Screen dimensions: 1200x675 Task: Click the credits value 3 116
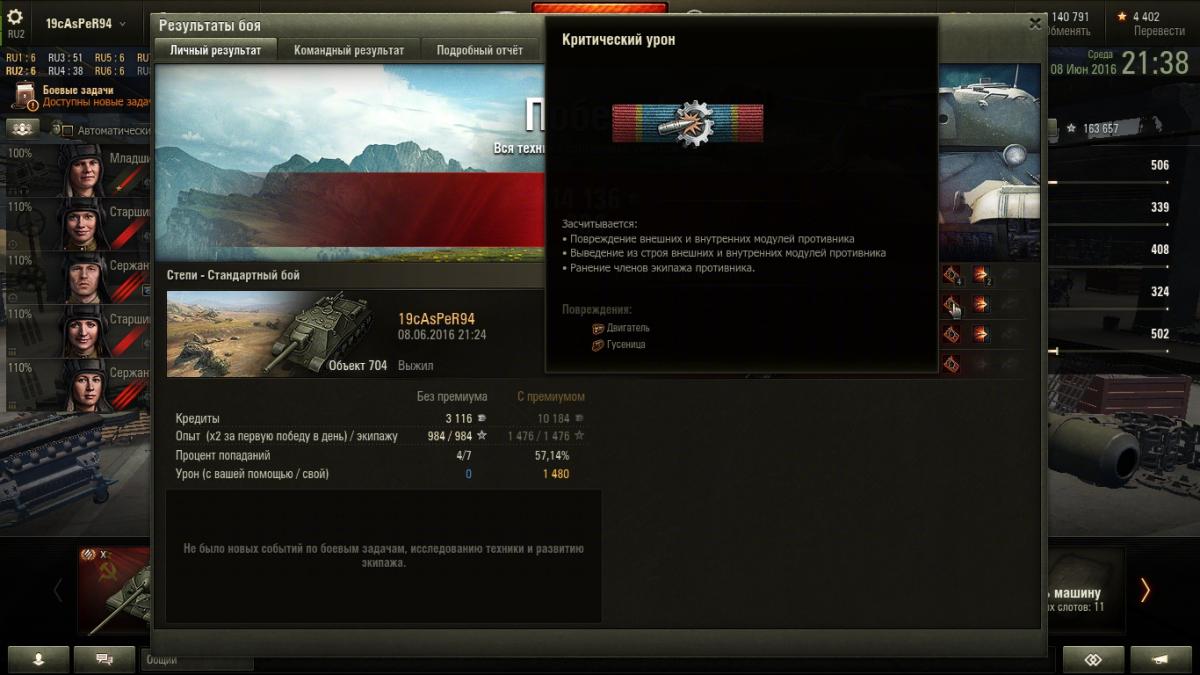pos(459,419)
